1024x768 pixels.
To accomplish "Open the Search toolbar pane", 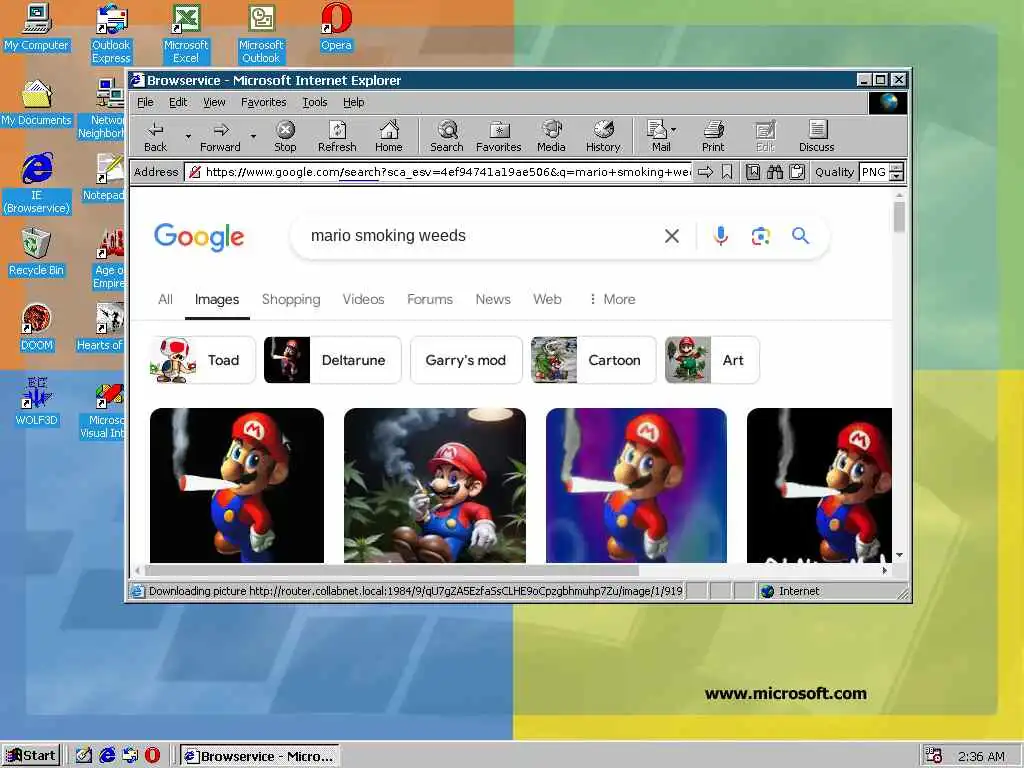I will 447,136.
